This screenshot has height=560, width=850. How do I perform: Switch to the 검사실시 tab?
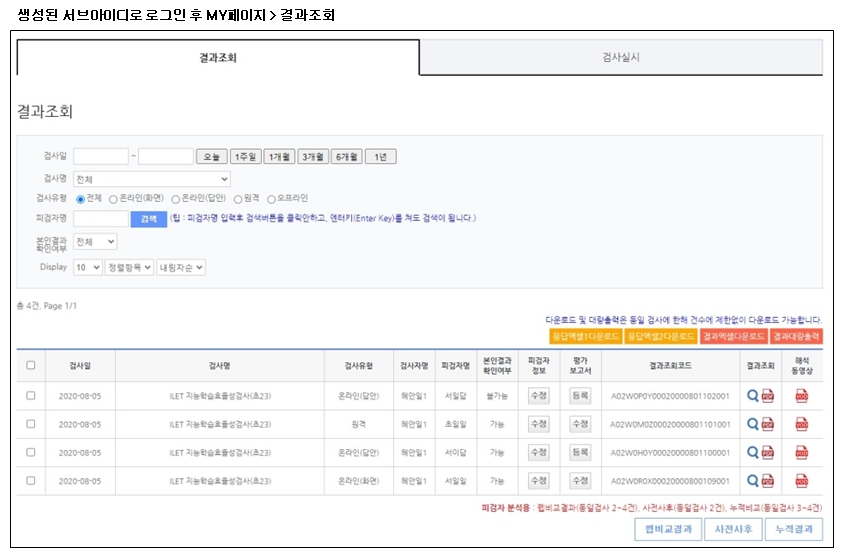(621, 57)
